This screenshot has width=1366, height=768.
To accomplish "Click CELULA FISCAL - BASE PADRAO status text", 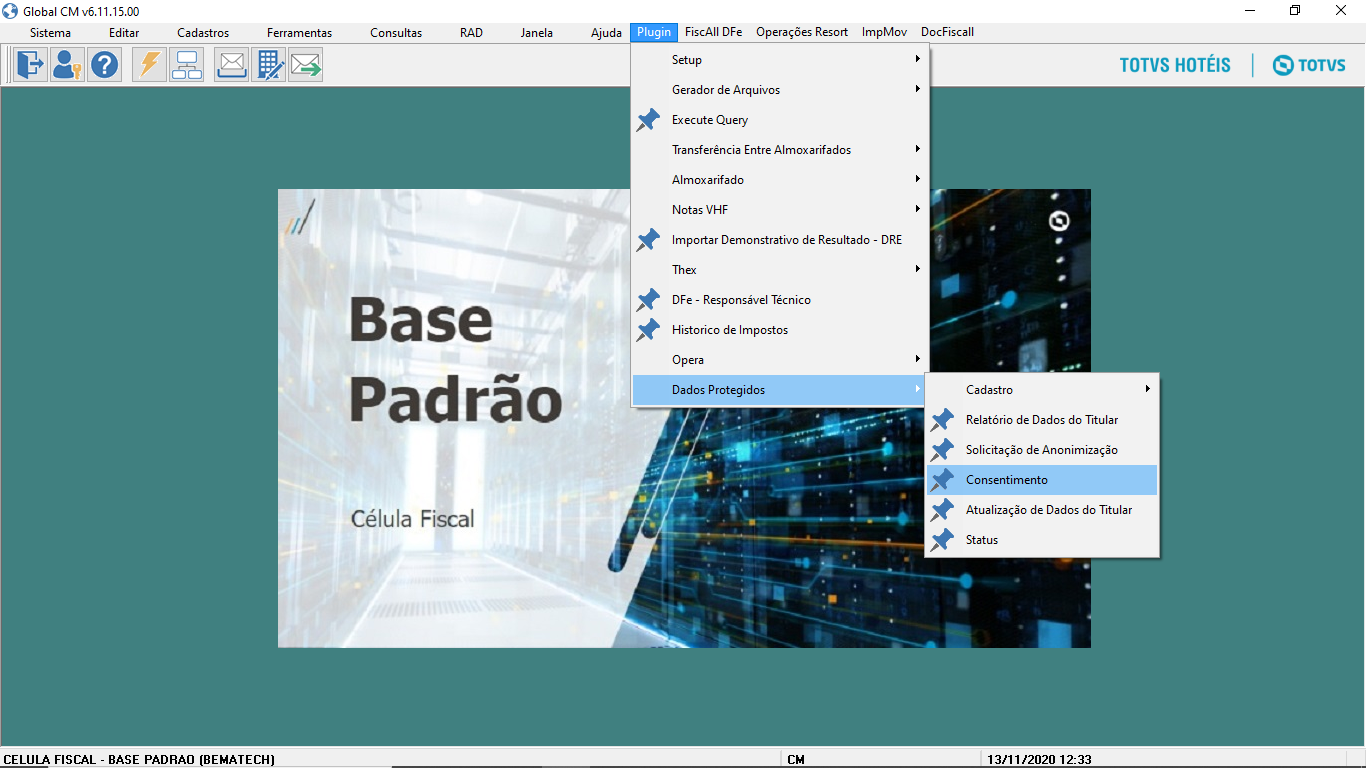I will pos(139,760).
